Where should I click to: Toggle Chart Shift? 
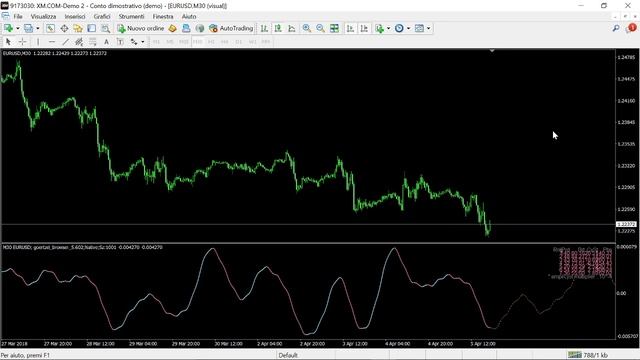[364, 28]
